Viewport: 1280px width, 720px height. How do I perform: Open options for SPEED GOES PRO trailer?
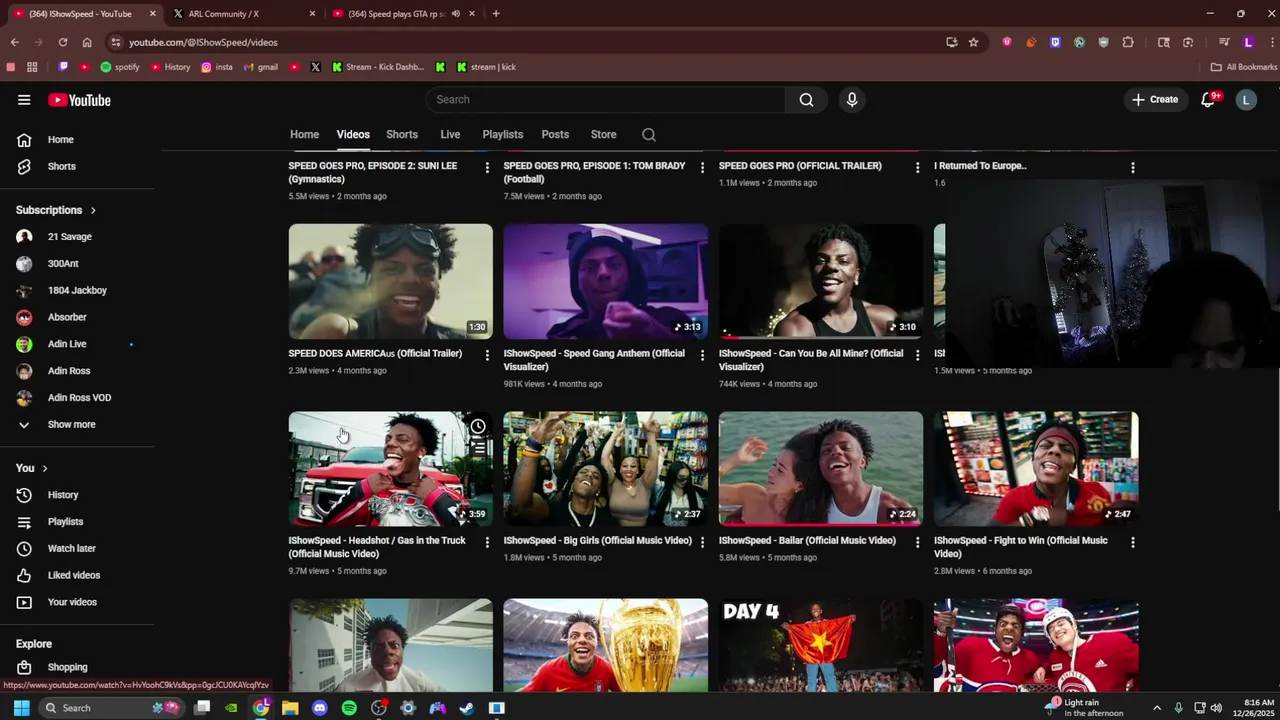coord(917,168)
